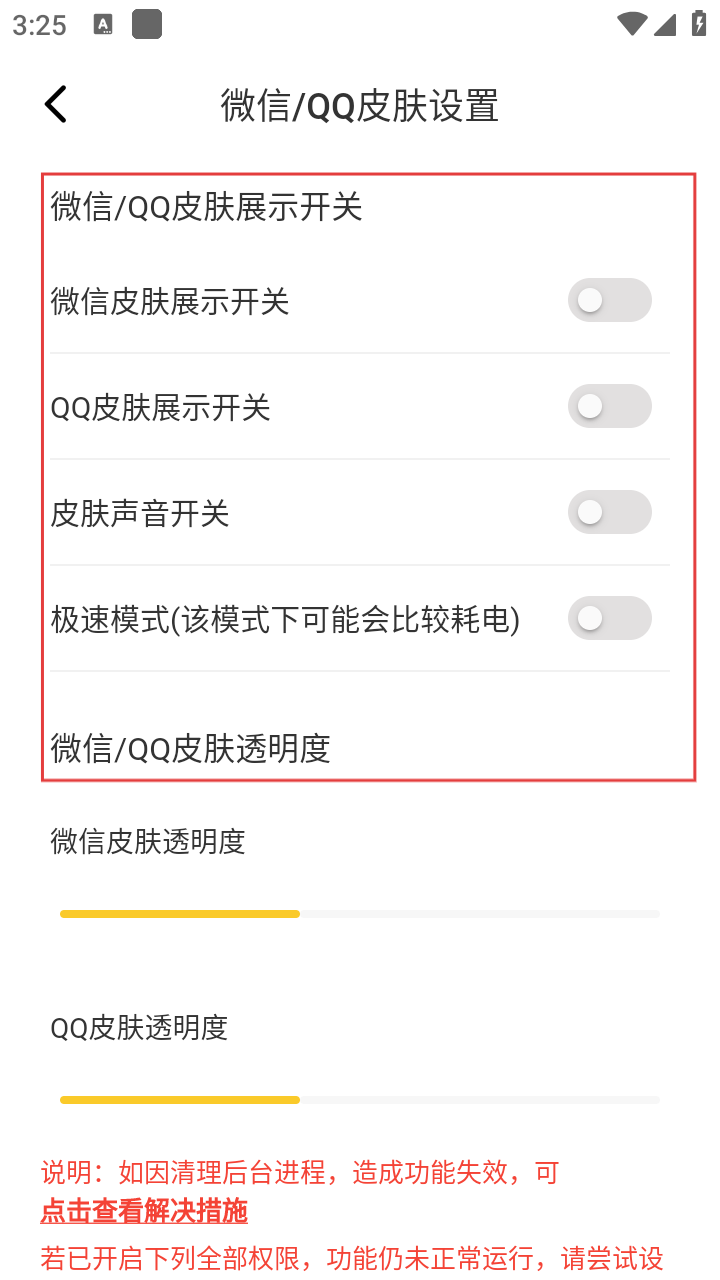Tap the 微信皮肤展示开关 label text
Image resolution: width=720 pixels, height=1280 pixels.
tap(170, 301)
